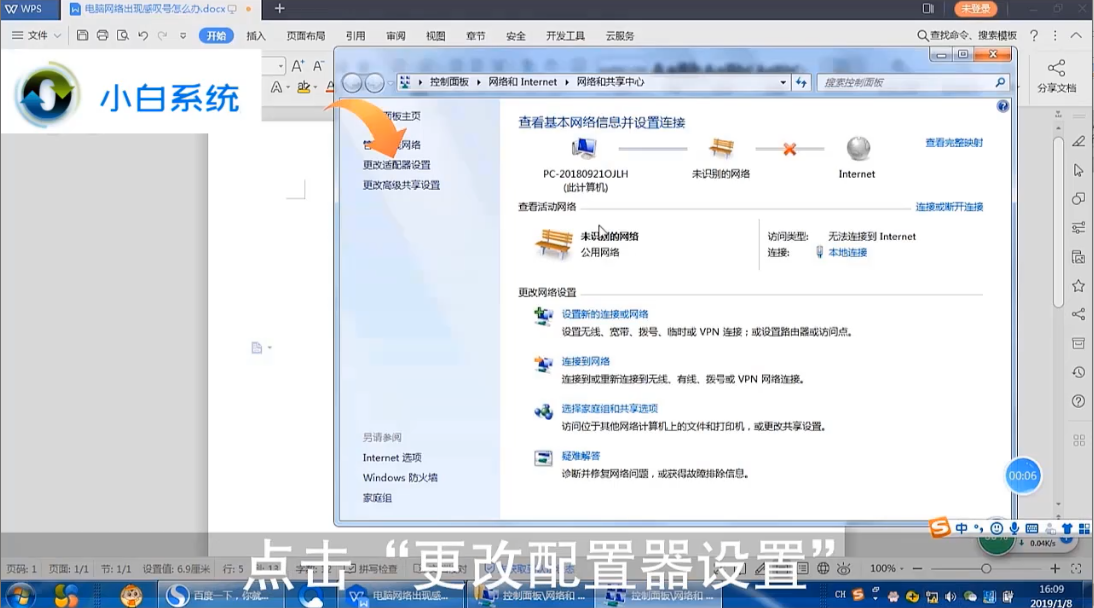Open Windows Start button
This screenshot has height=608, width=1094.
pyautogui.click(x=20, y=595)
